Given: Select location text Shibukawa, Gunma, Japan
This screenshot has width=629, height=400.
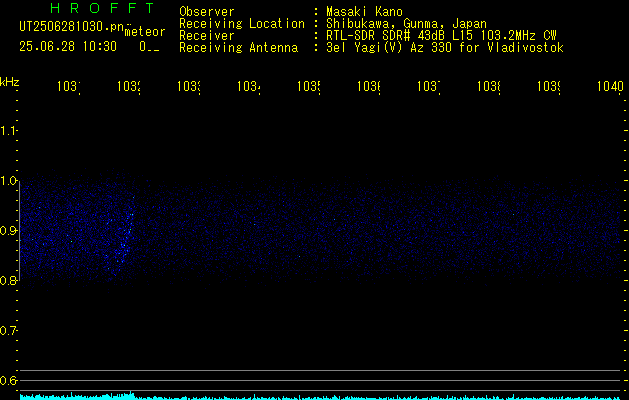Looking at the screenshot, I should [406, 24].
